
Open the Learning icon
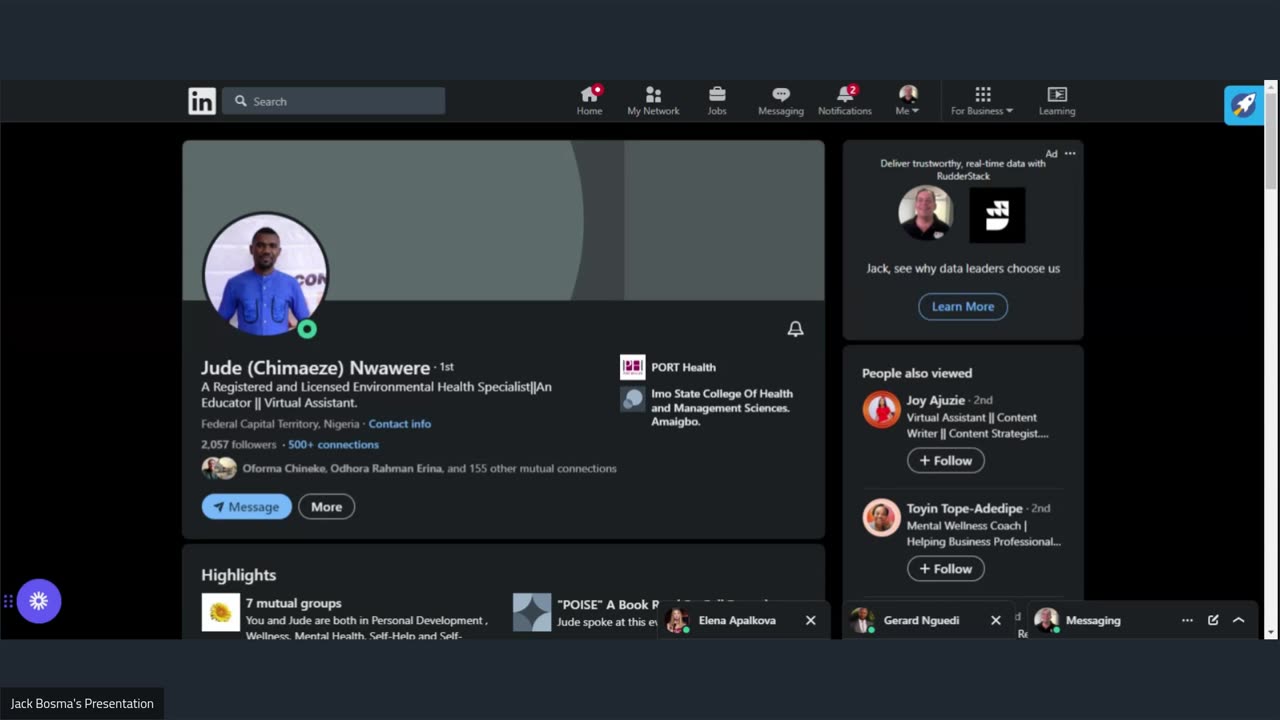click(1057, 101)
